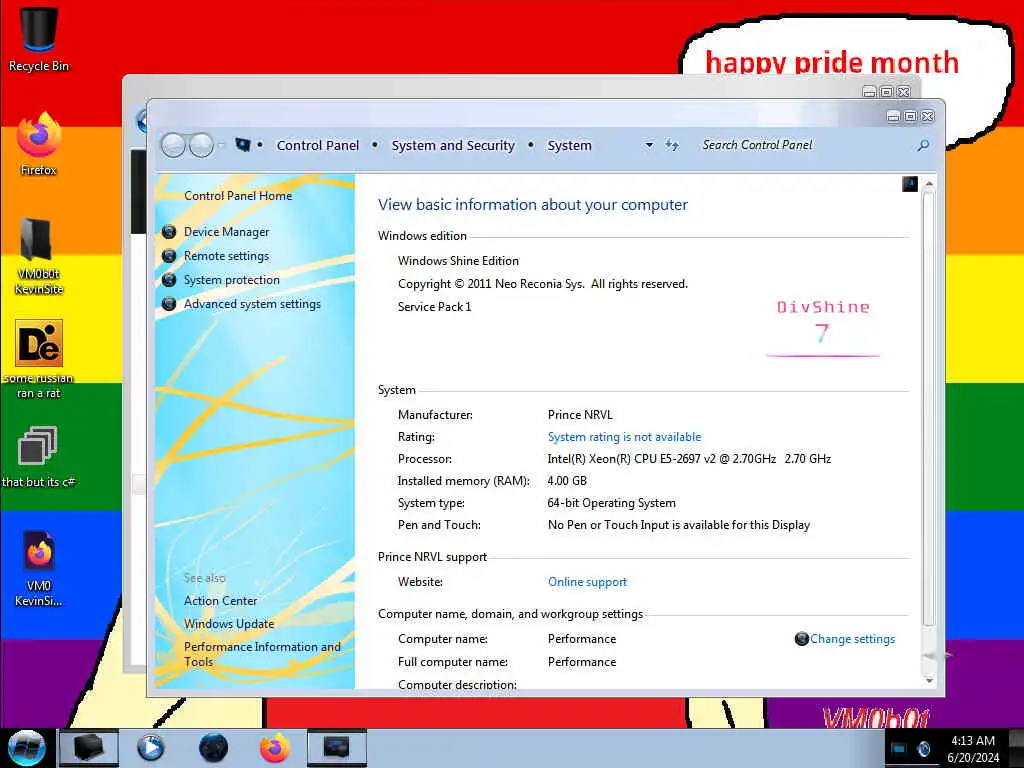1024x768 pixels.
Task: Select the System window taskbar button
Action: 337,748
